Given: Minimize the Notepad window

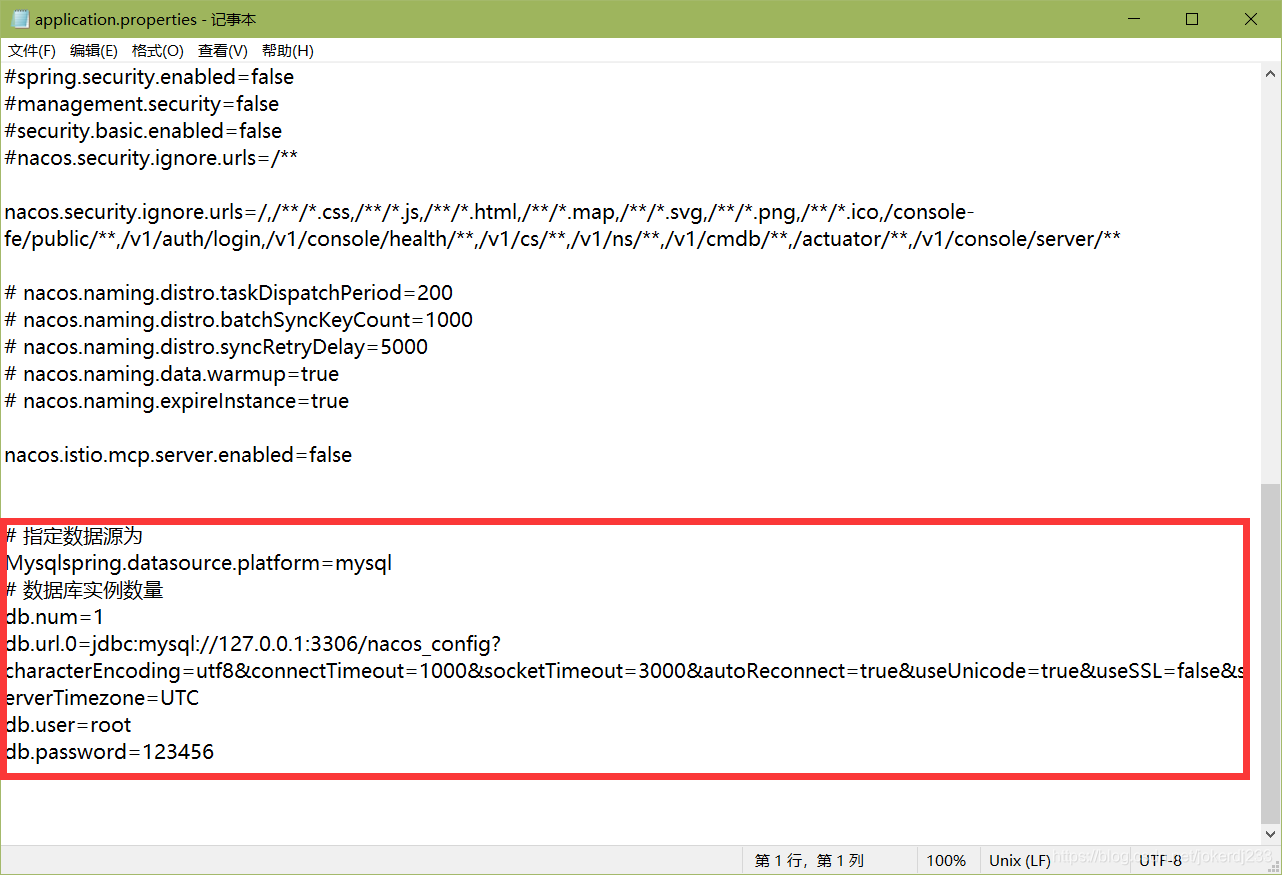Looking at the screenshot, I should 1133,19.
